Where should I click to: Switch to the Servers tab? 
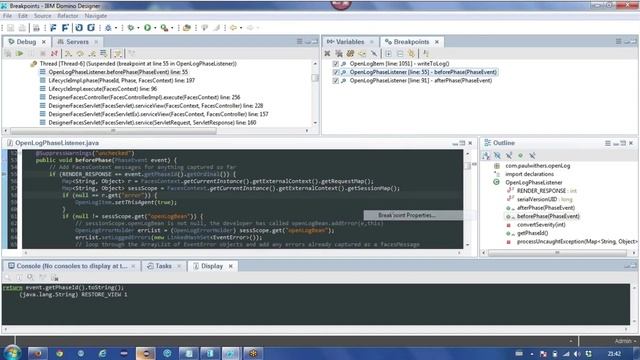click(77, 42)
